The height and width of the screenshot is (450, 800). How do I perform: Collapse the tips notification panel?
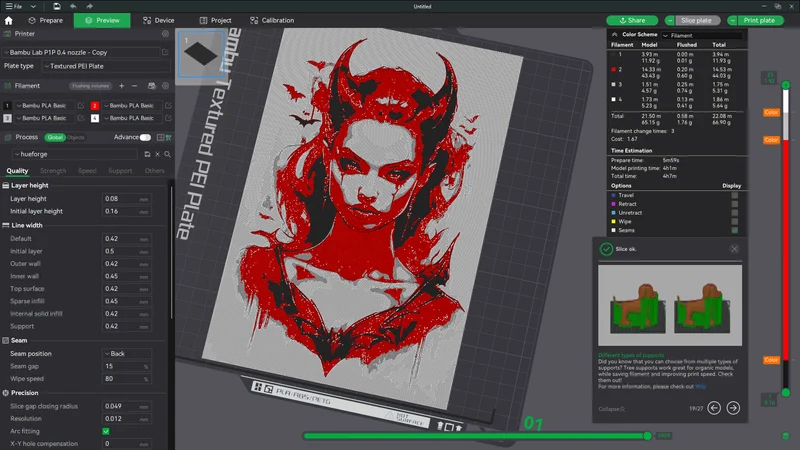click(611, 409)
